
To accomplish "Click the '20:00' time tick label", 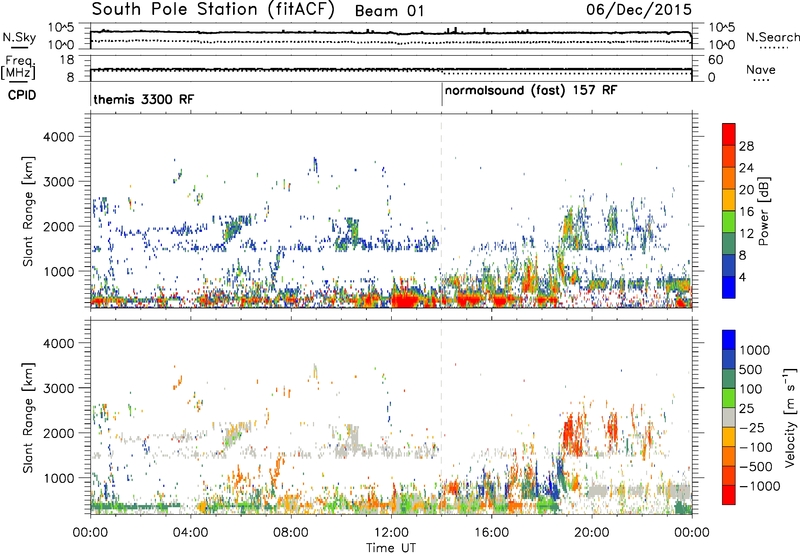I will pos(592,533).
